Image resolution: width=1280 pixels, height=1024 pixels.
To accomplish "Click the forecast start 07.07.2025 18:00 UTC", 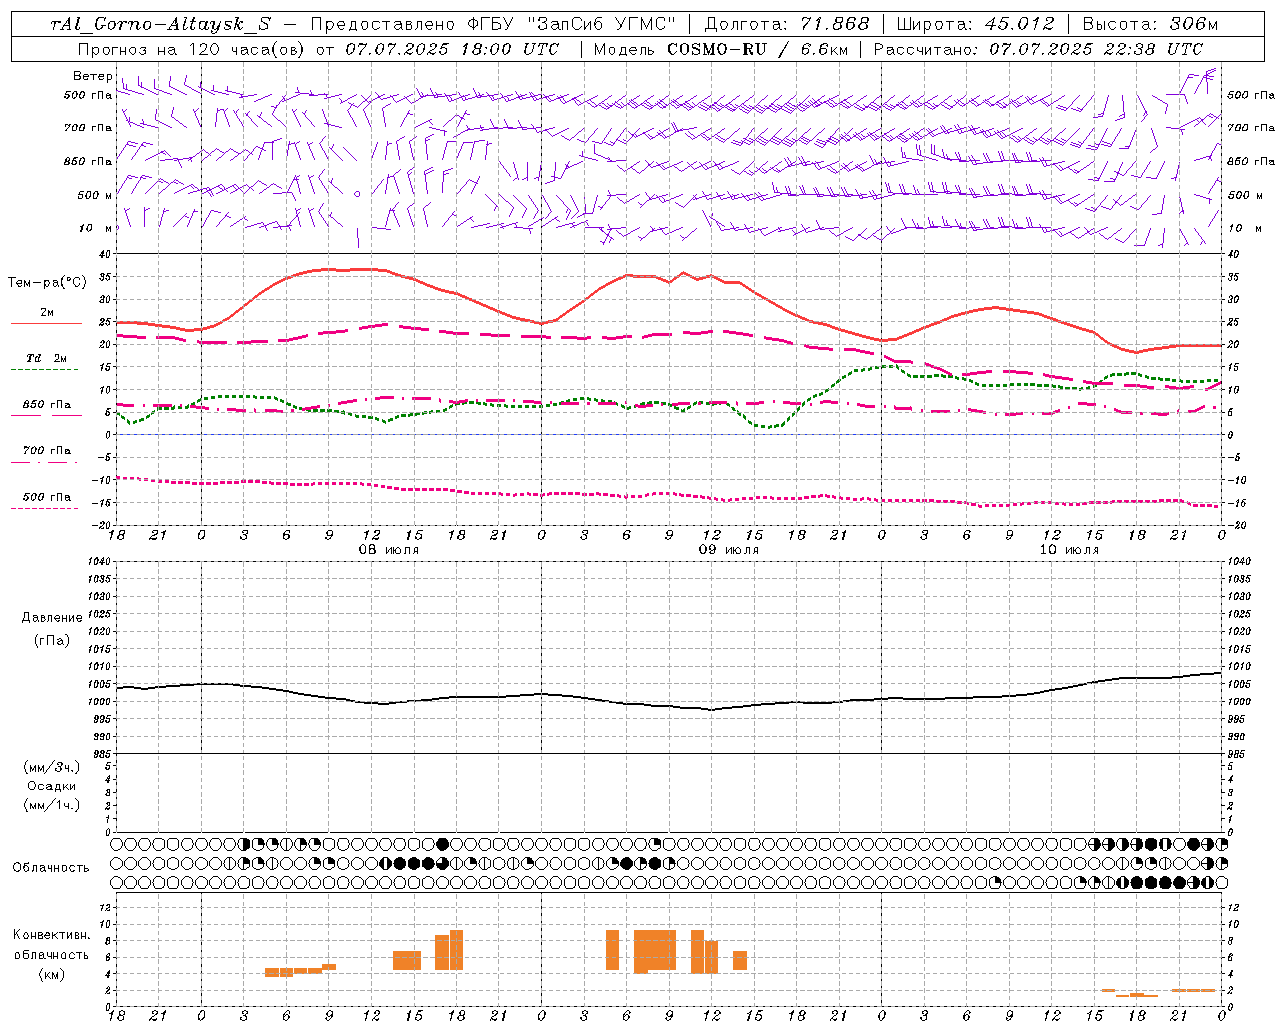I will pyautogui.click(x=451, y=49).
